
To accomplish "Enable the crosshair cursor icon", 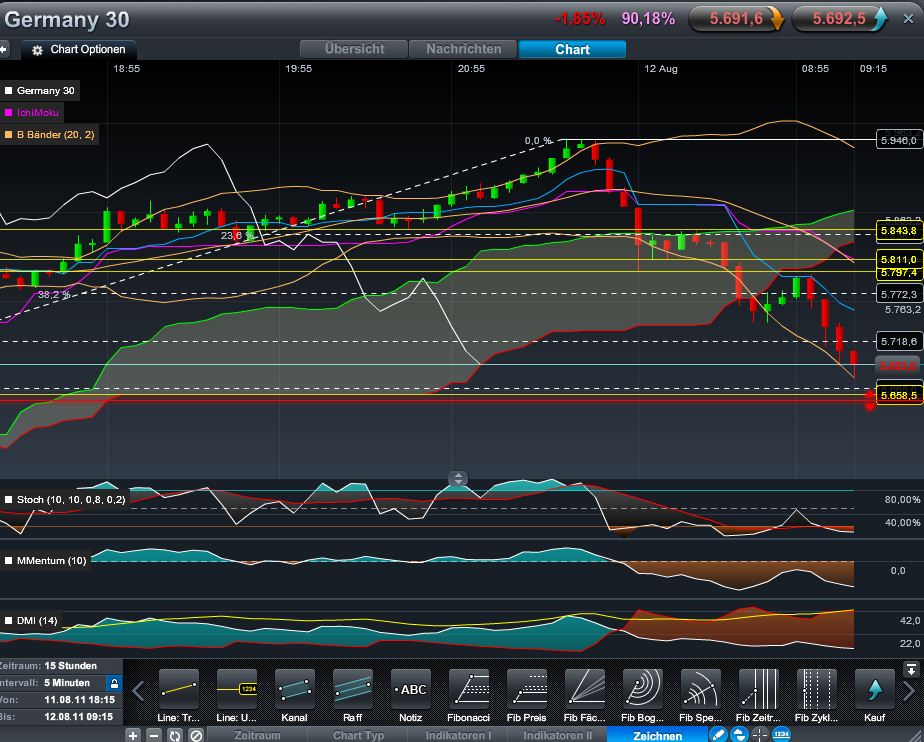I will tap(760, 735).
